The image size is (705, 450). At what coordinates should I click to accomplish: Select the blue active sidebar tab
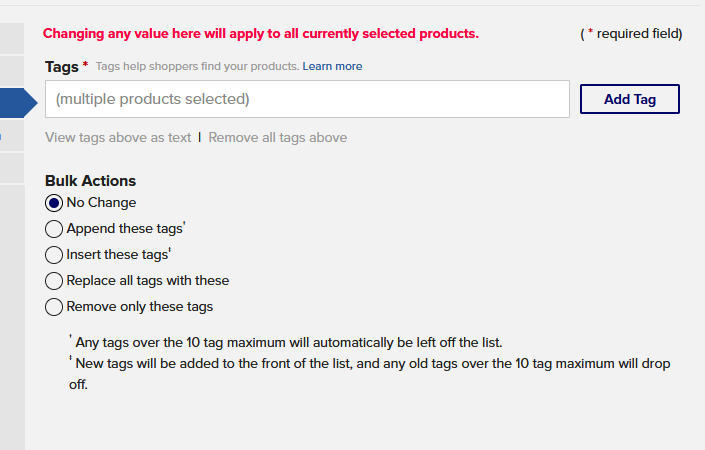coord(12,103)
